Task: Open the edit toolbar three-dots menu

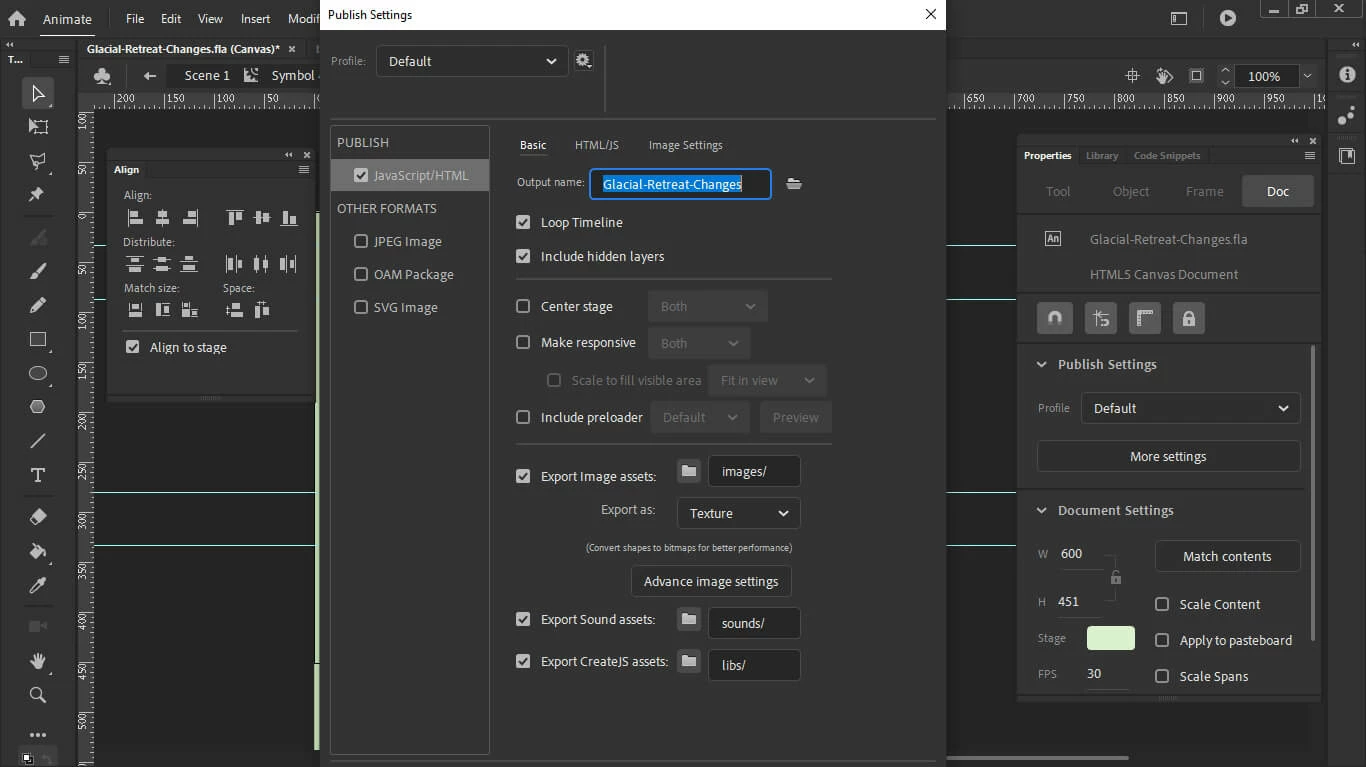Action: click(x=38, y=735)
